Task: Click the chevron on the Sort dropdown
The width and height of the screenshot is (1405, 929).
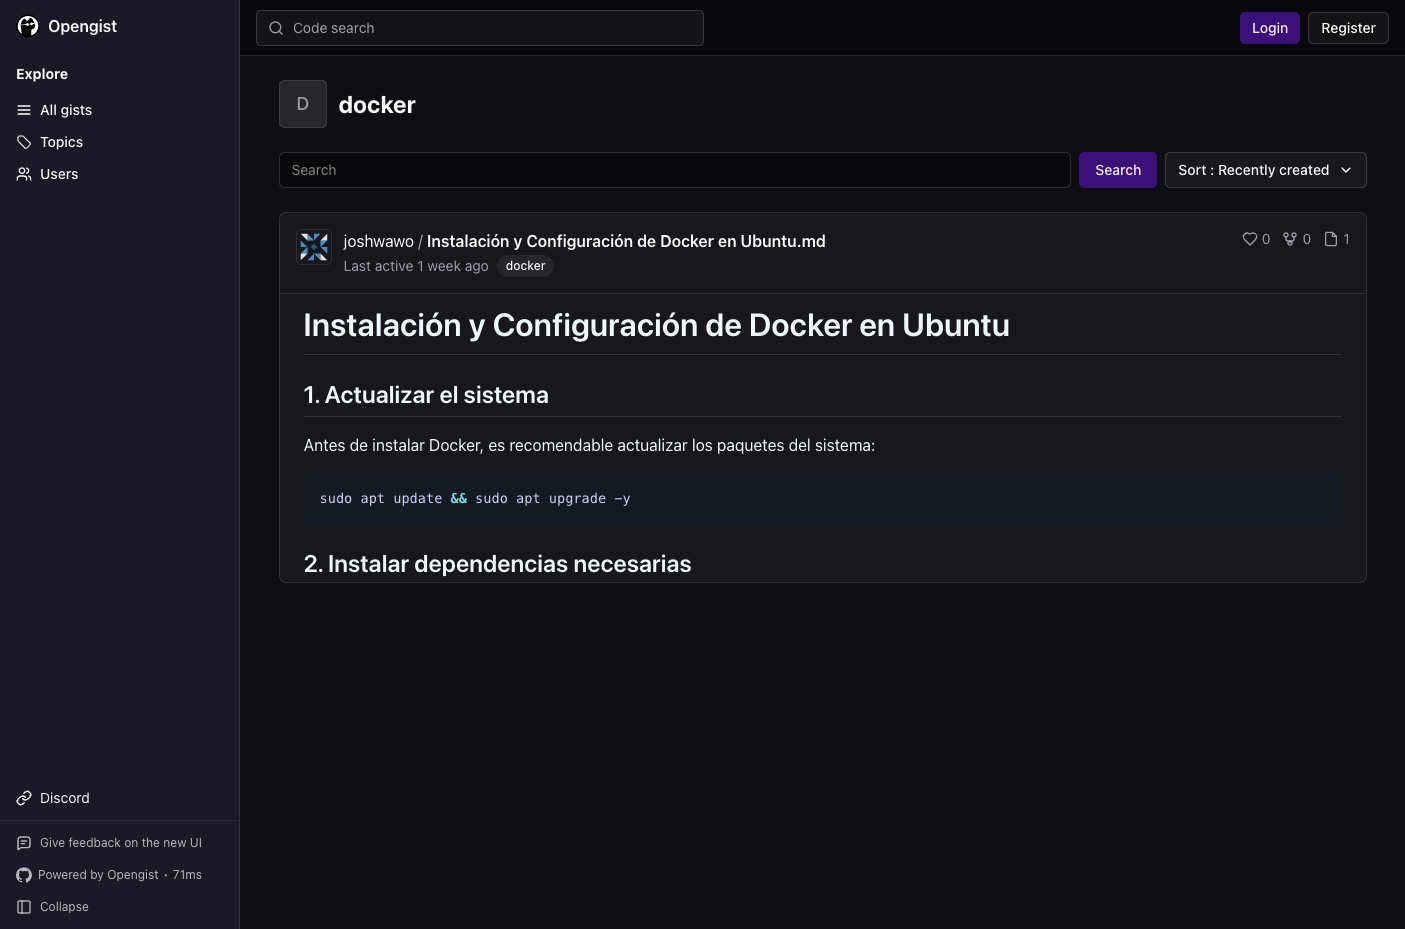Action: click(x=1346, y=170)
